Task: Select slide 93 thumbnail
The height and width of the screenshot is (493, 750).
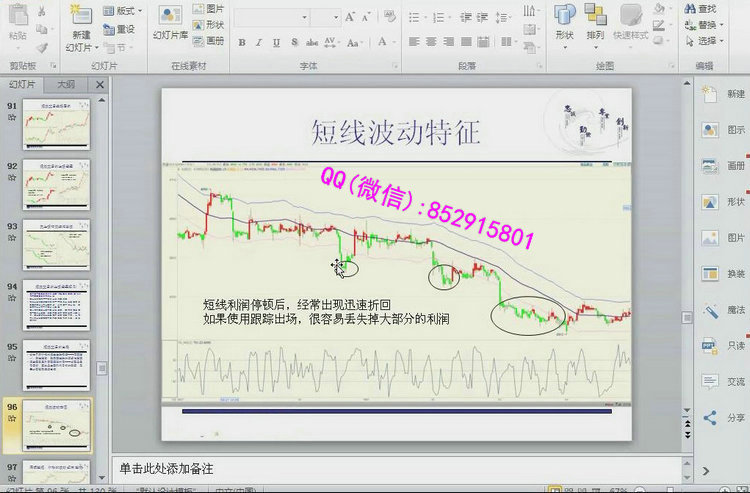Action: (x=57, y=243)
